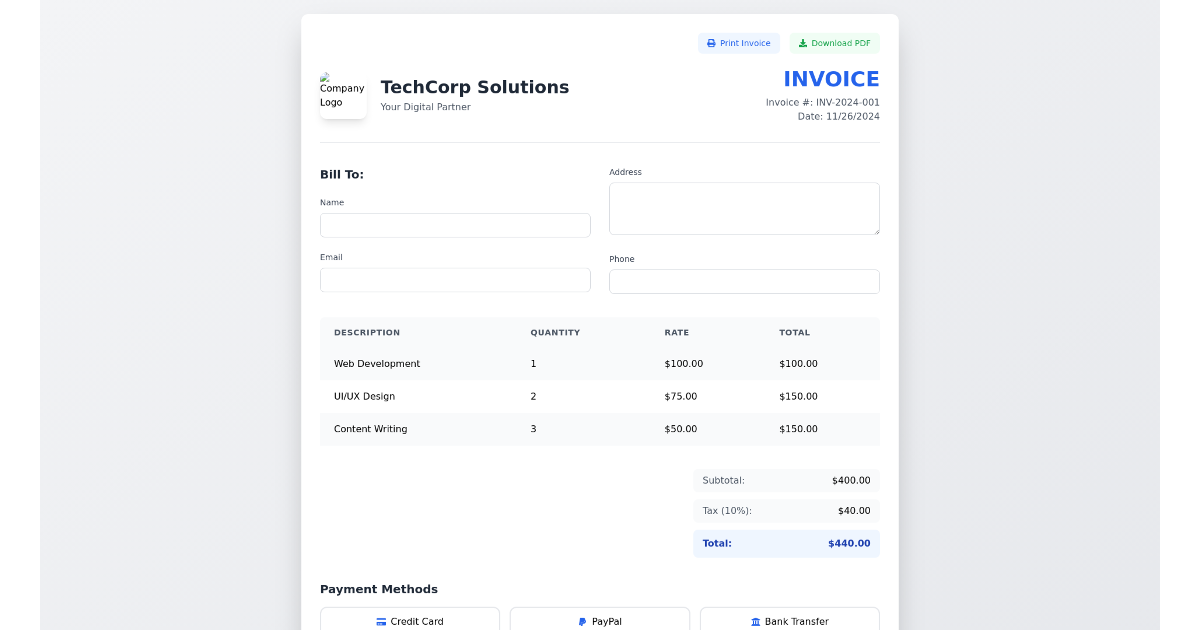Image resolution: width=1200 pixels, height=630 pixels.
Task: Click the TechCorp Solutions company name
Action: pyautogui.click(x=474, y=87)
